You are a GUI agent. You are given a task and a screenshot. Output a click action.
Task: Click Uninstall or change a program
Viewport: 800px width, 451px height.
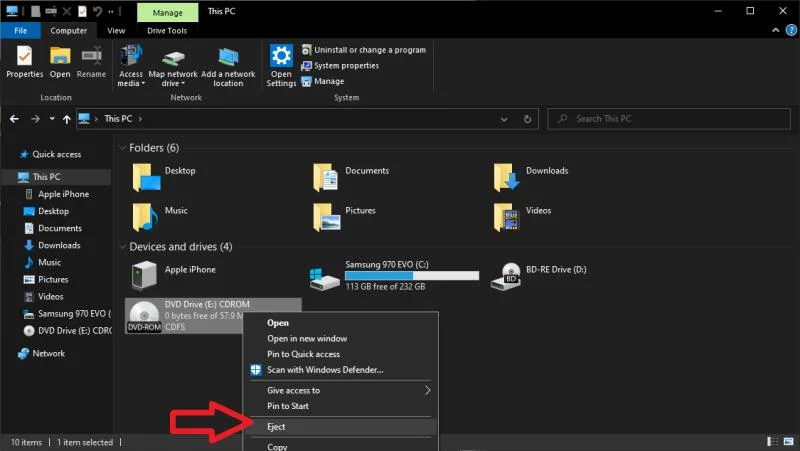click(x=364, y=50)
